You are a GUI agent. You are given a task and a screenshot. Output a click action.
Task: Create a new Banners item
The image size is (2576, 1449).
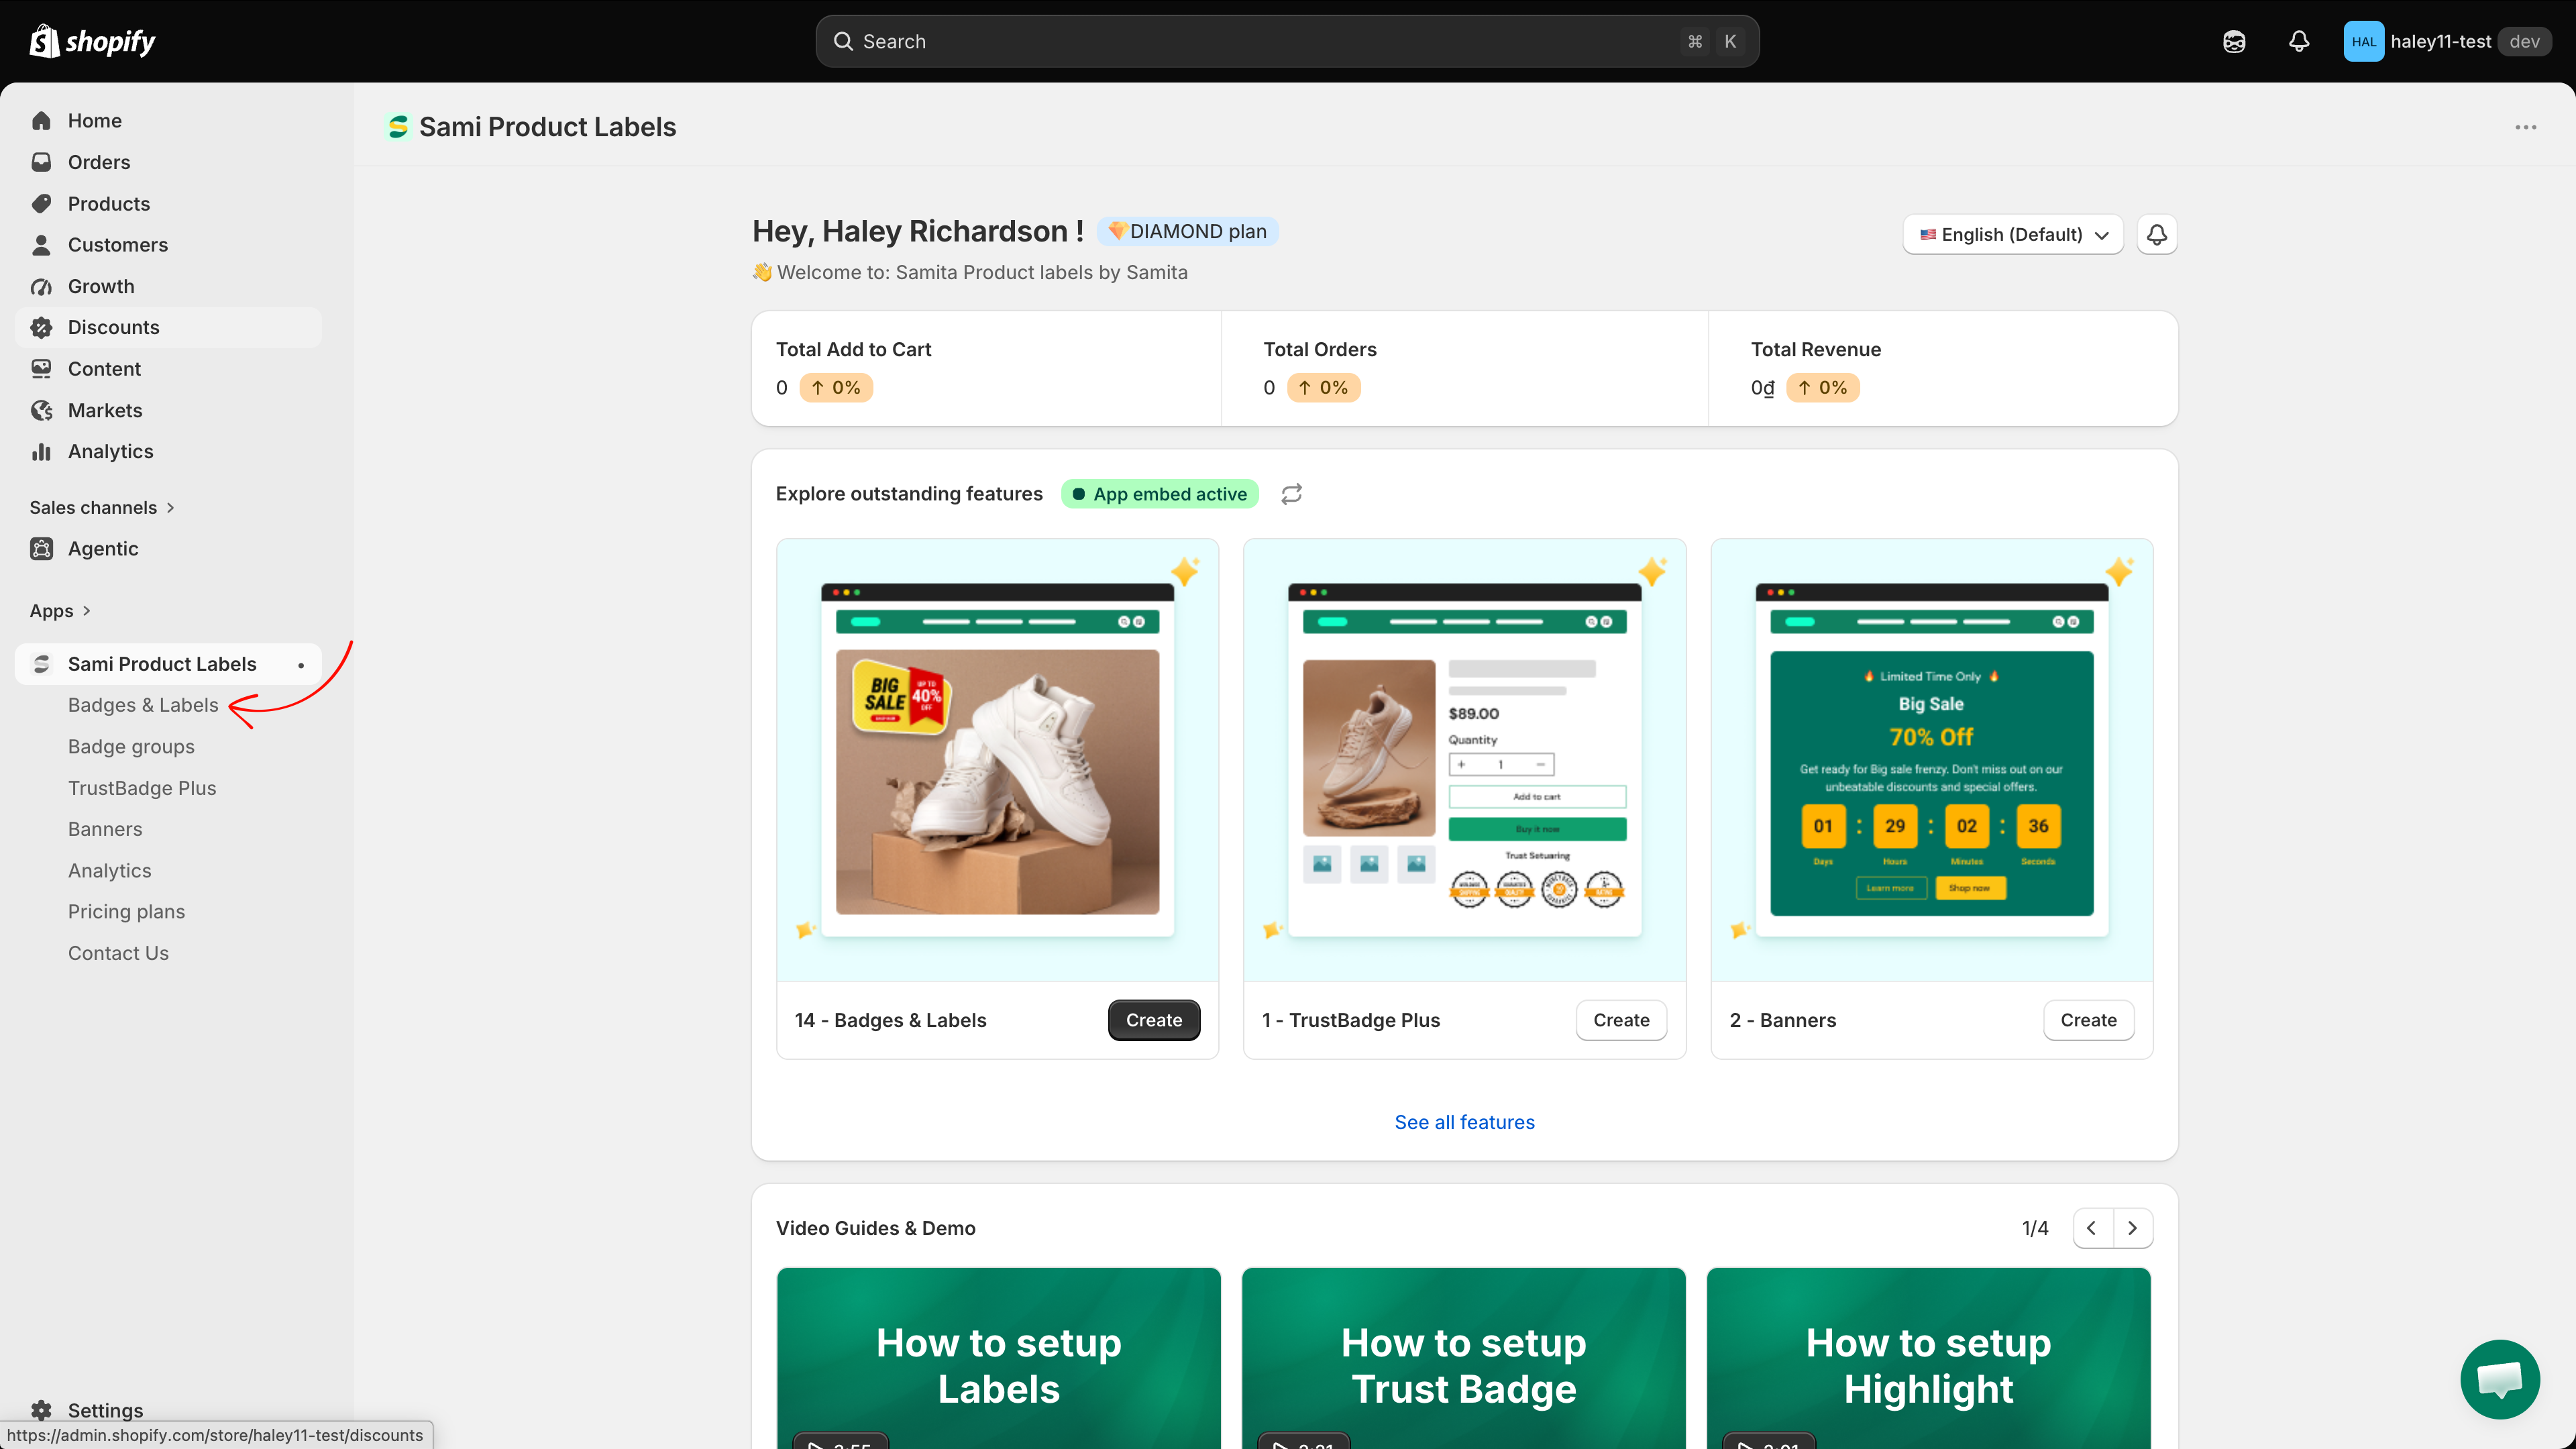click(2088, 1020)
